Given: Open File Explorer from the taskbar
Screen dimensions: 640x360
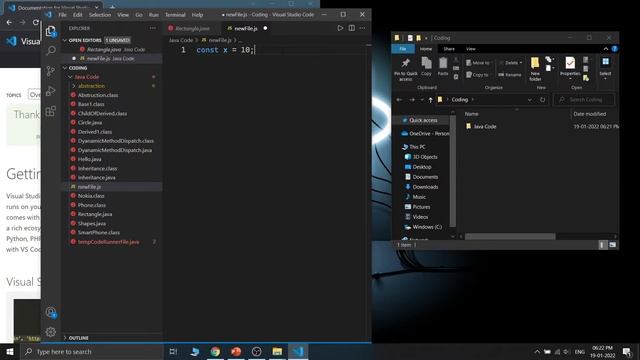Looking at the screenshot, I should 277,351.
